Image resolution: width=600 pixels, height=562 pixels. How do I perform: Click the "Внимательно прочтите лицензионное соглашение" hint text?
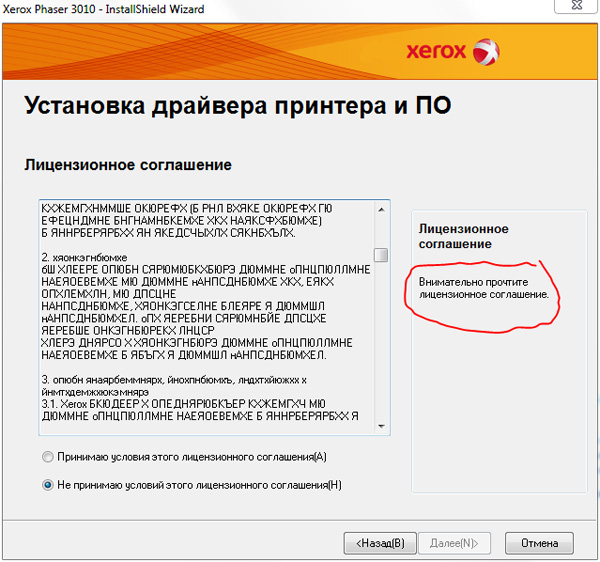click(x=483, y=288)
